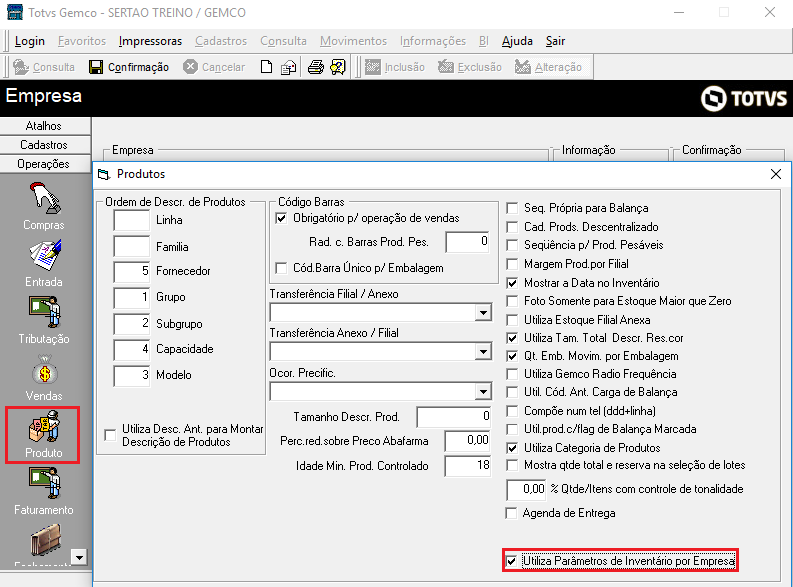This screenshot has height=587, width=793.
Task: Click Idade Min. Prod. Controlado field
Action: [x=468, y=466]
